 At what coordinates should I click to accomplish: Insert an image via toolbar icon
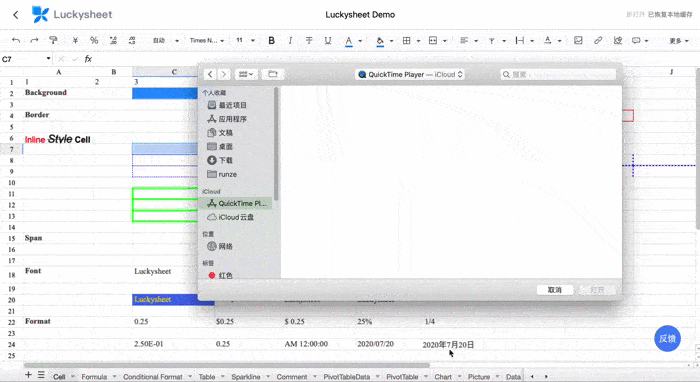pos(578,41)
